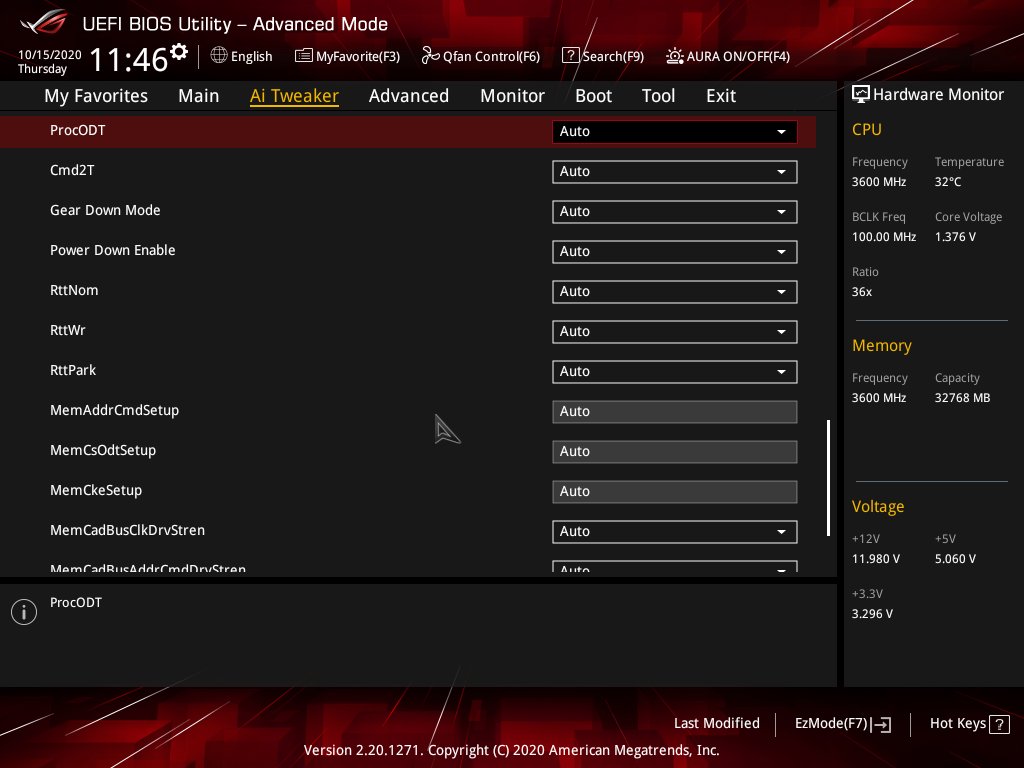Select the Cmd2T setting label
The image size is (1024, 768).
point(72,170)
